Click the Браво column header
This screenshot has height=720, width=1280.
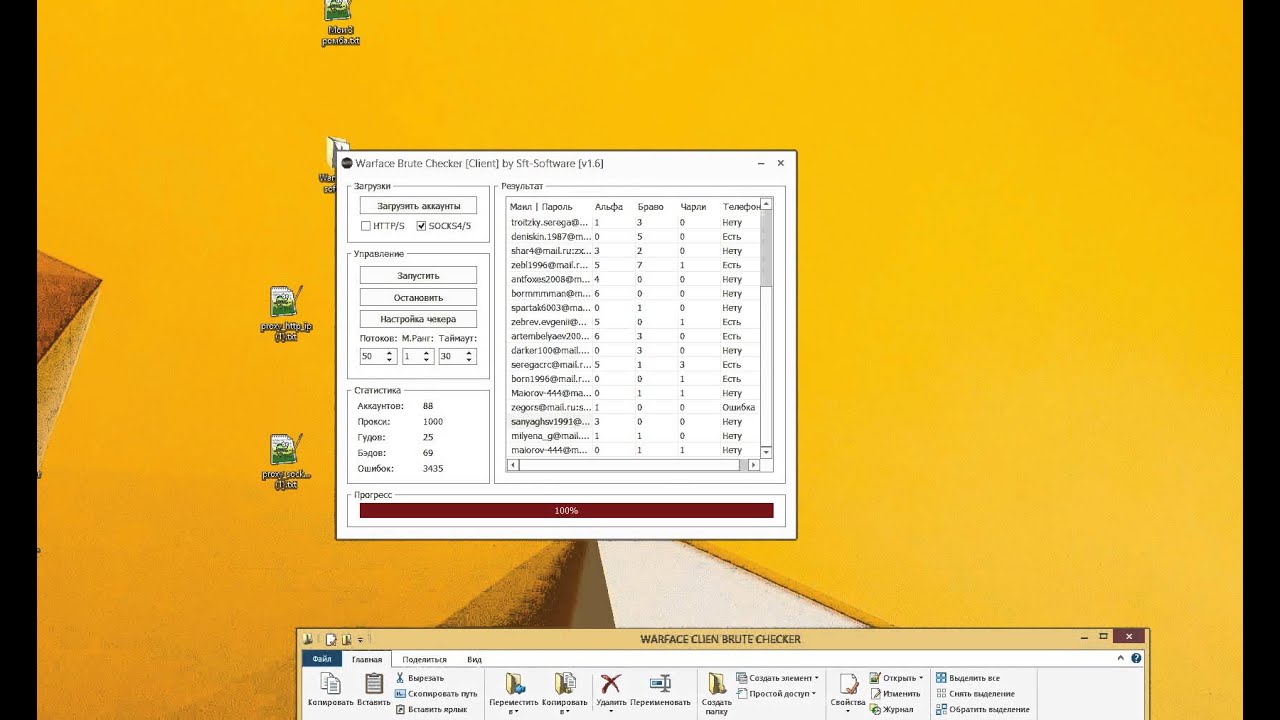(650, 207)
